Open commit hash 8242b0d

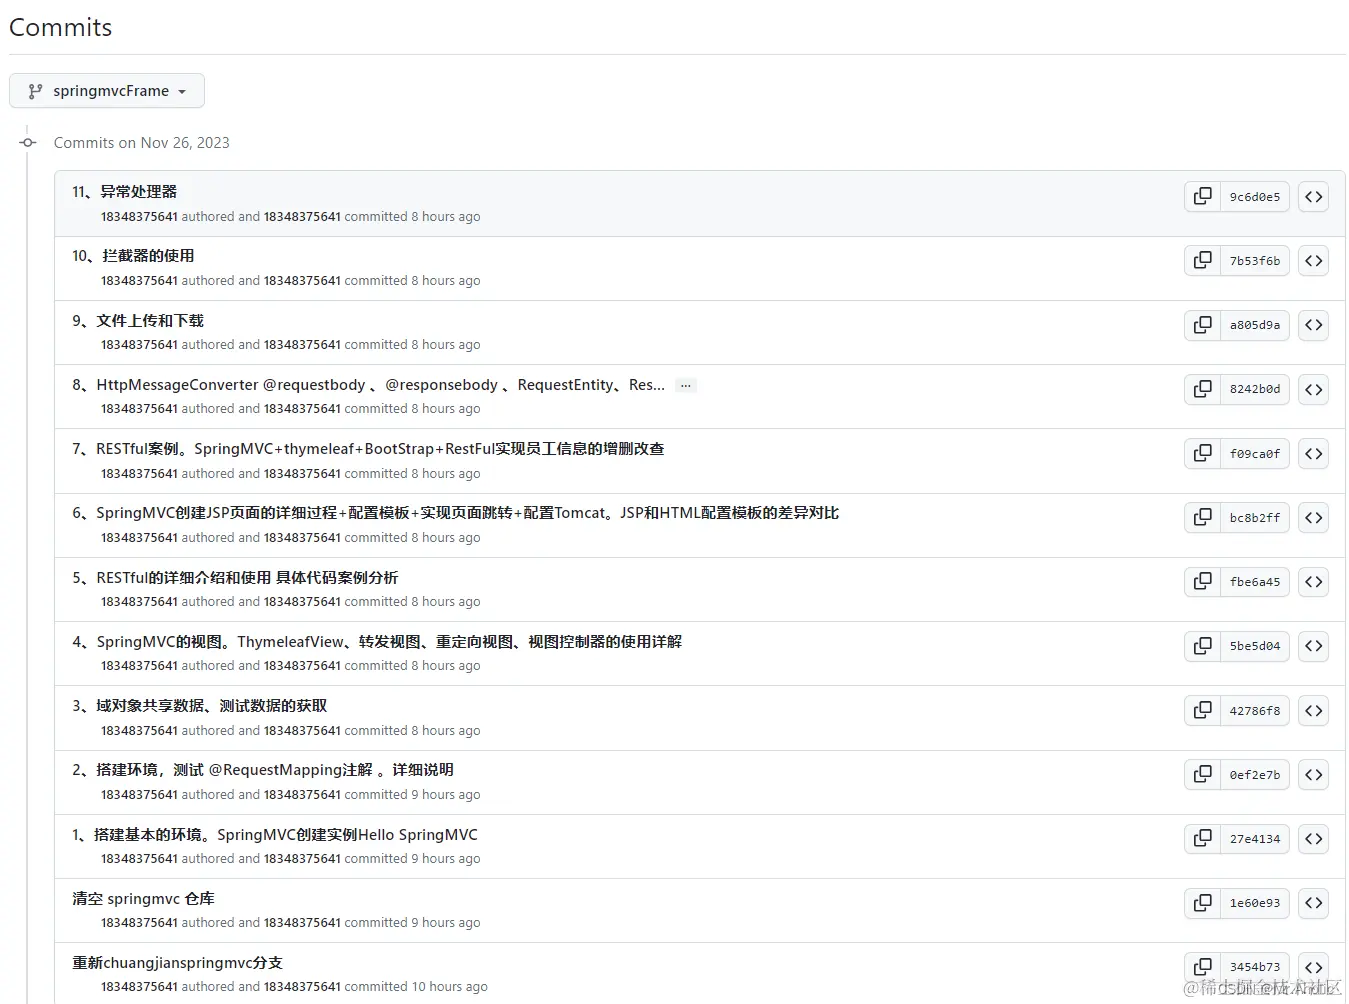tap(1255, 389)
